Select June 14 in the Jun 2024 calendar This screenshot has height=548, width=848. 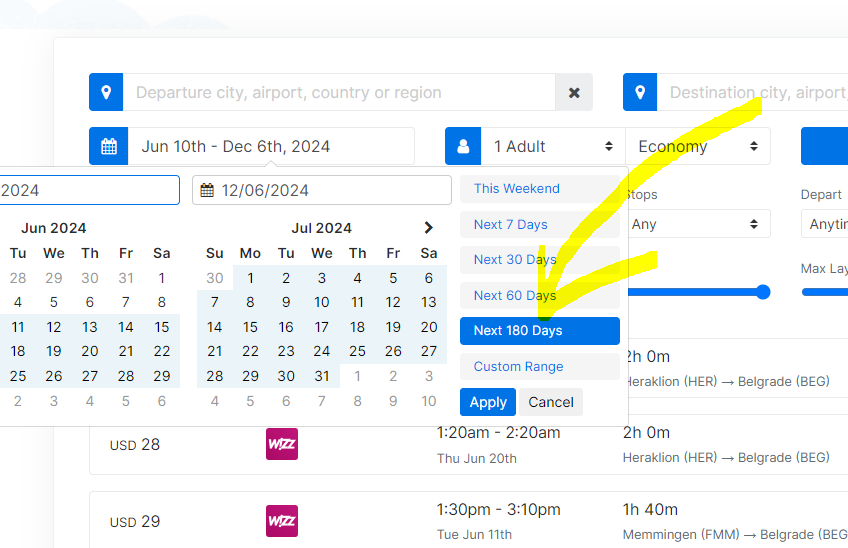[125, 327]
